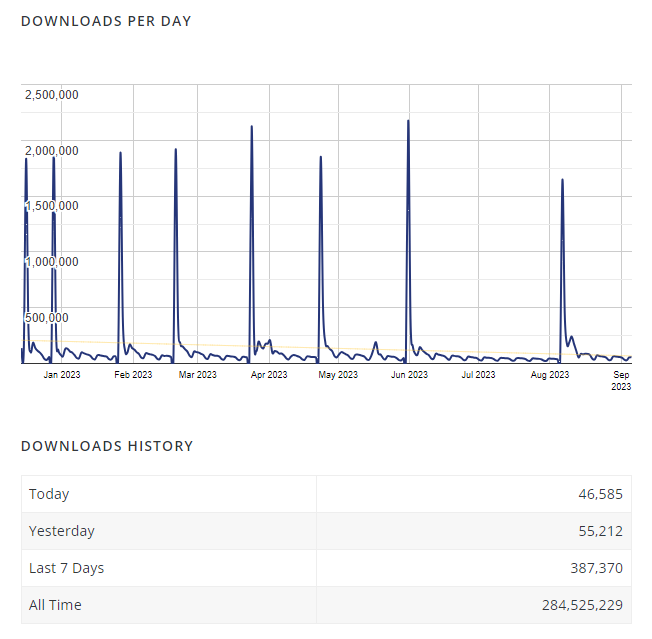The width and height of the screenshot is (652, 639).
Task: Click the spike peak just after Aug 2023
Action: (x=562, y=181)
